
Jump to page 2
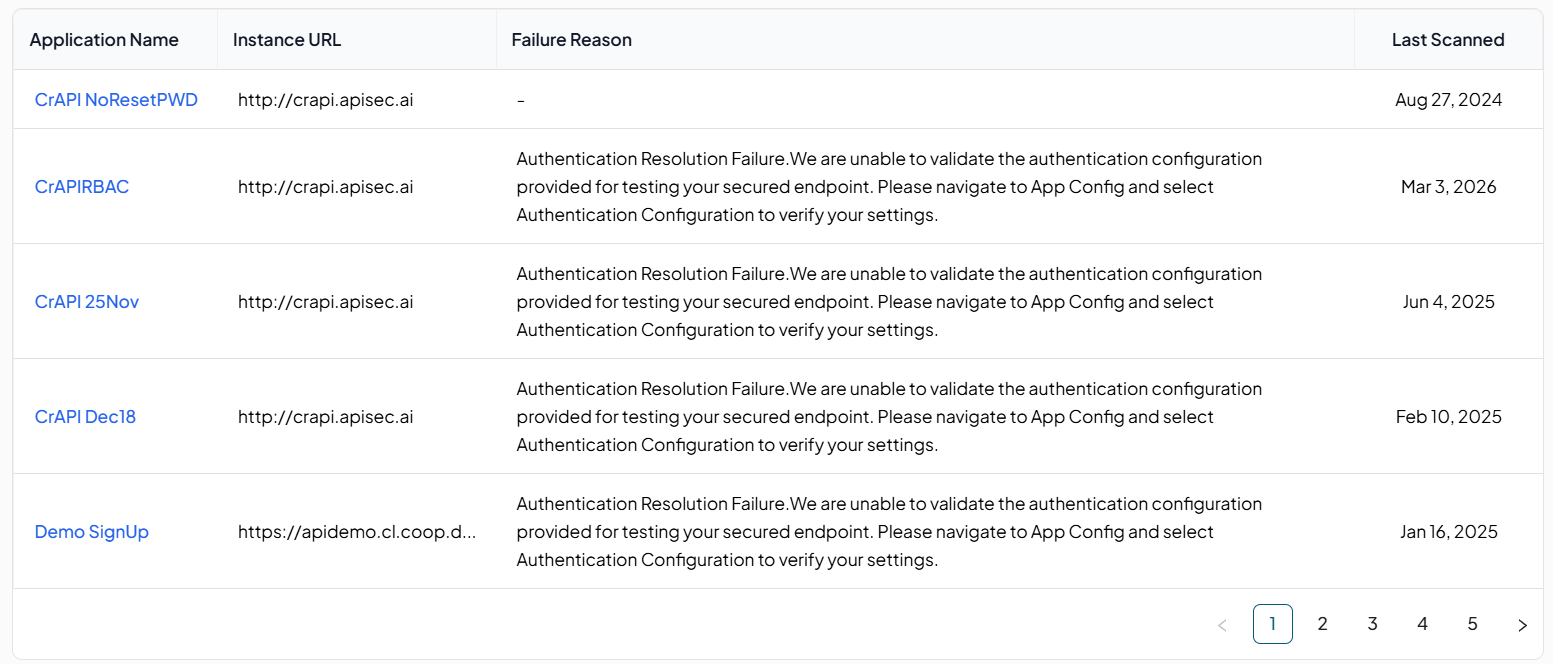tap(1322, 624)
